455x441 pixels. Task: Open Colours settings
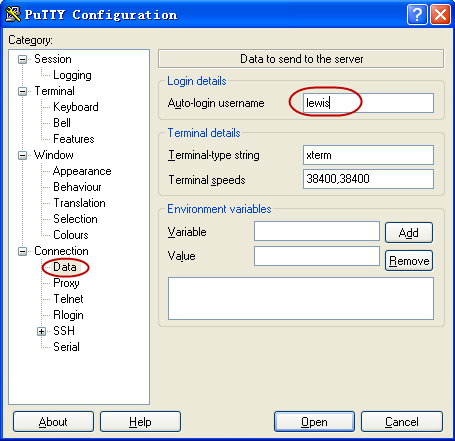pyautogui.click(x=71, y=235)
